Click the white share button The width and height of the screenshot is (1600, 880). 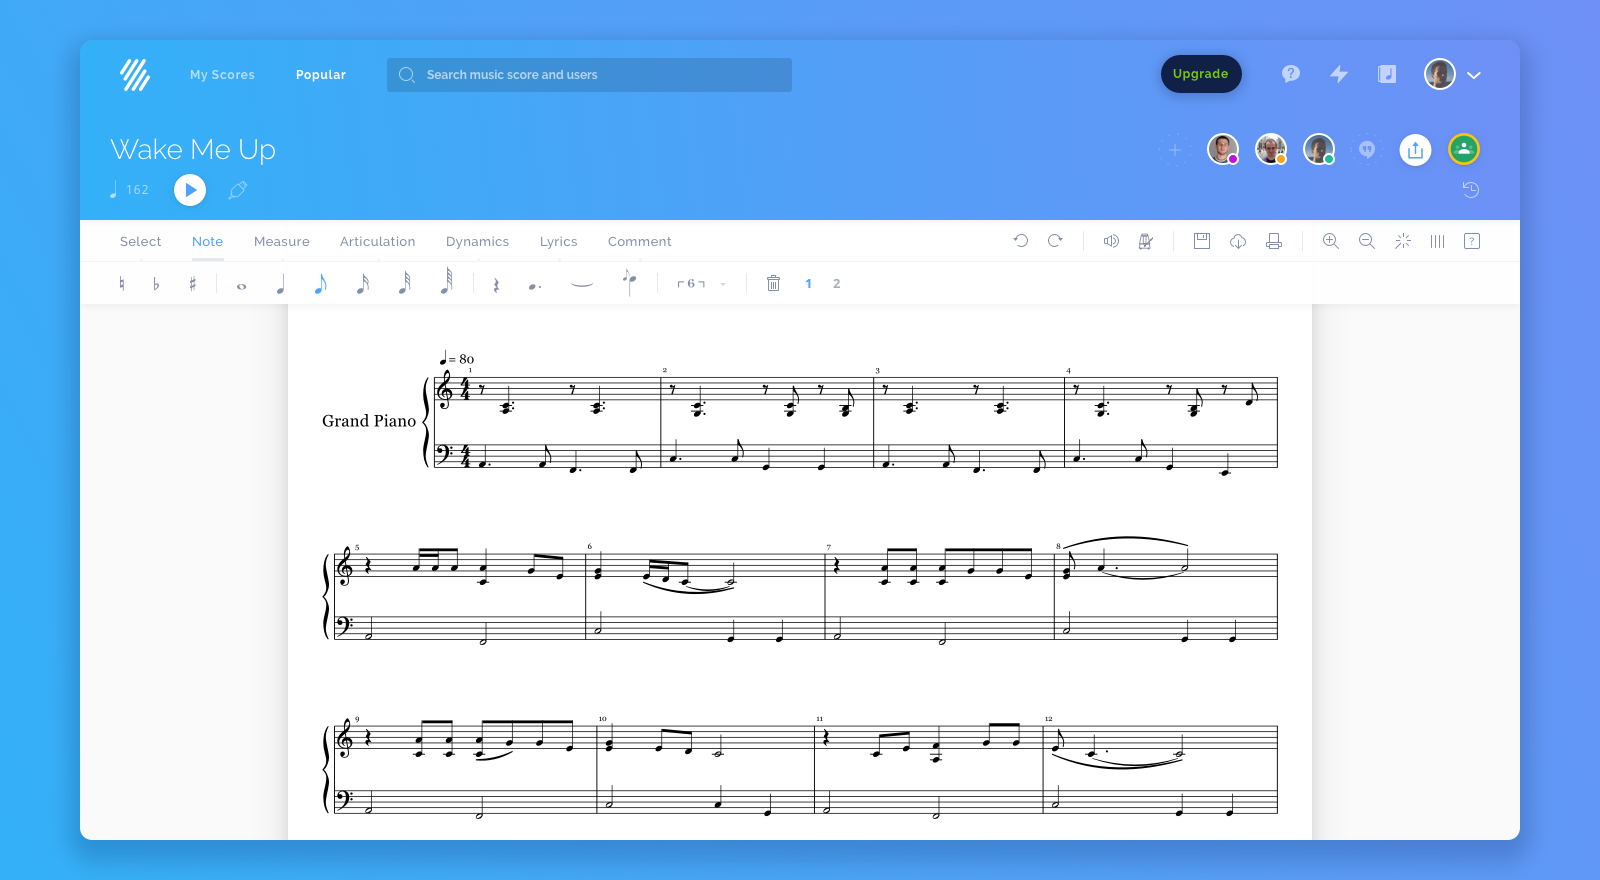(x=1415, y=150)
